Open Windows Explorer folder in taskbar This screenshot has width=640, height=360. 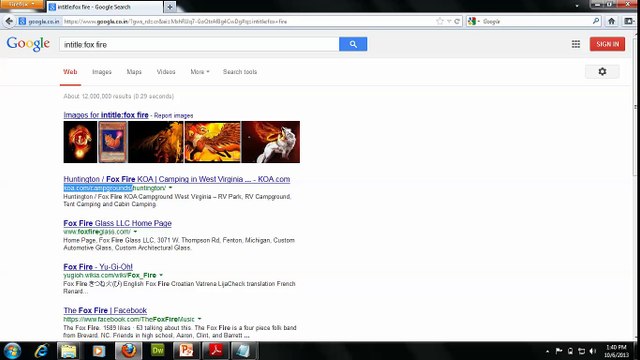click(x=69, y=351)
